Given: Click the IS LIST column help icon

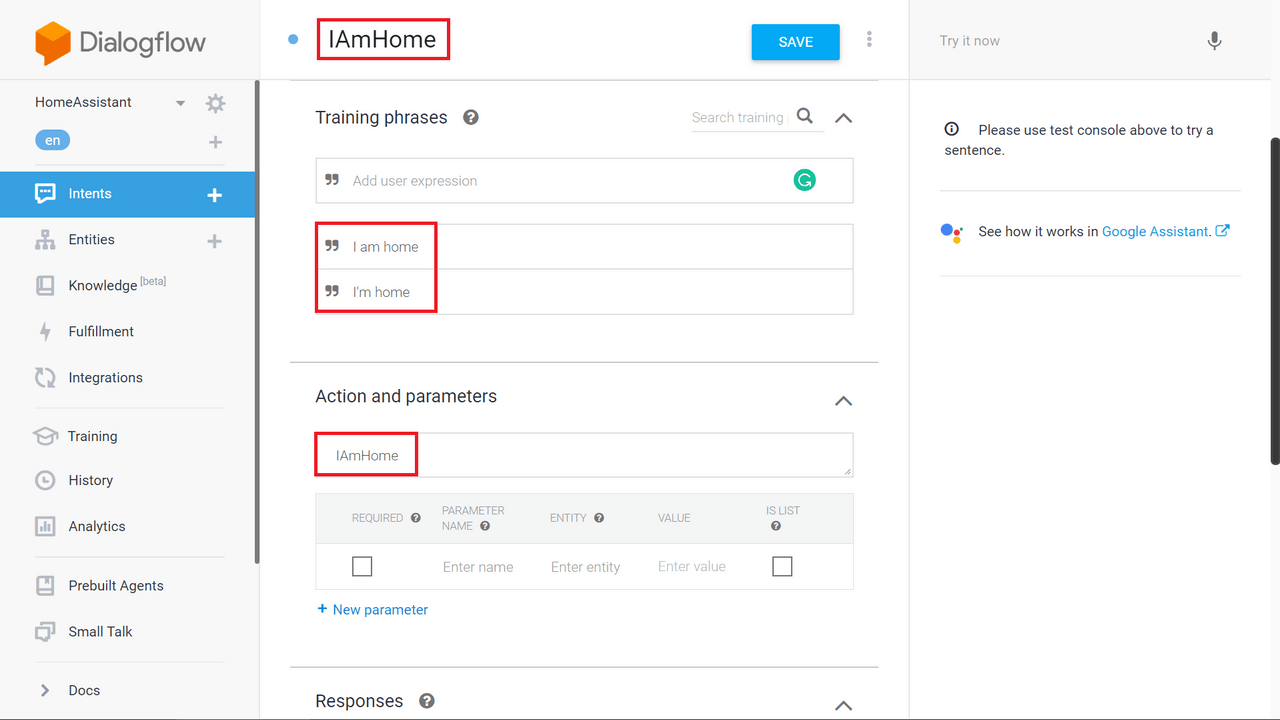Looking at the screenshot, I should click(776, 526).
